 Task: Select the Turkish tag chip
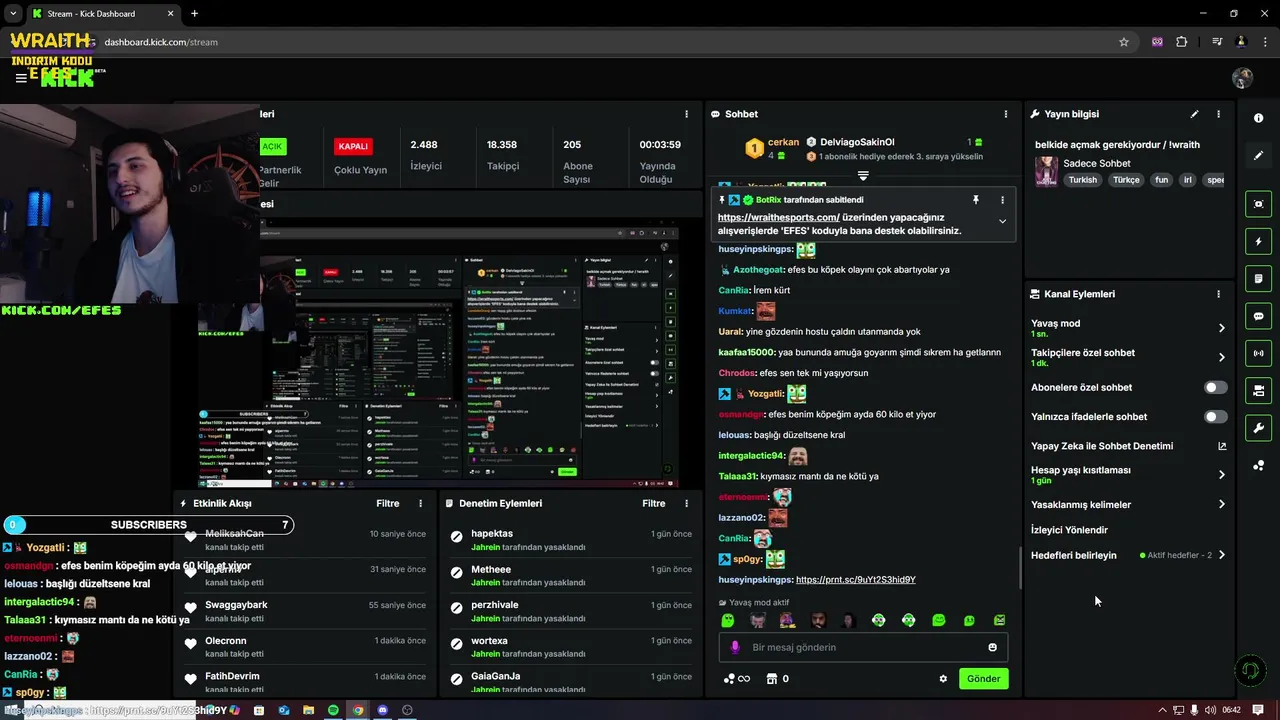1082,180
